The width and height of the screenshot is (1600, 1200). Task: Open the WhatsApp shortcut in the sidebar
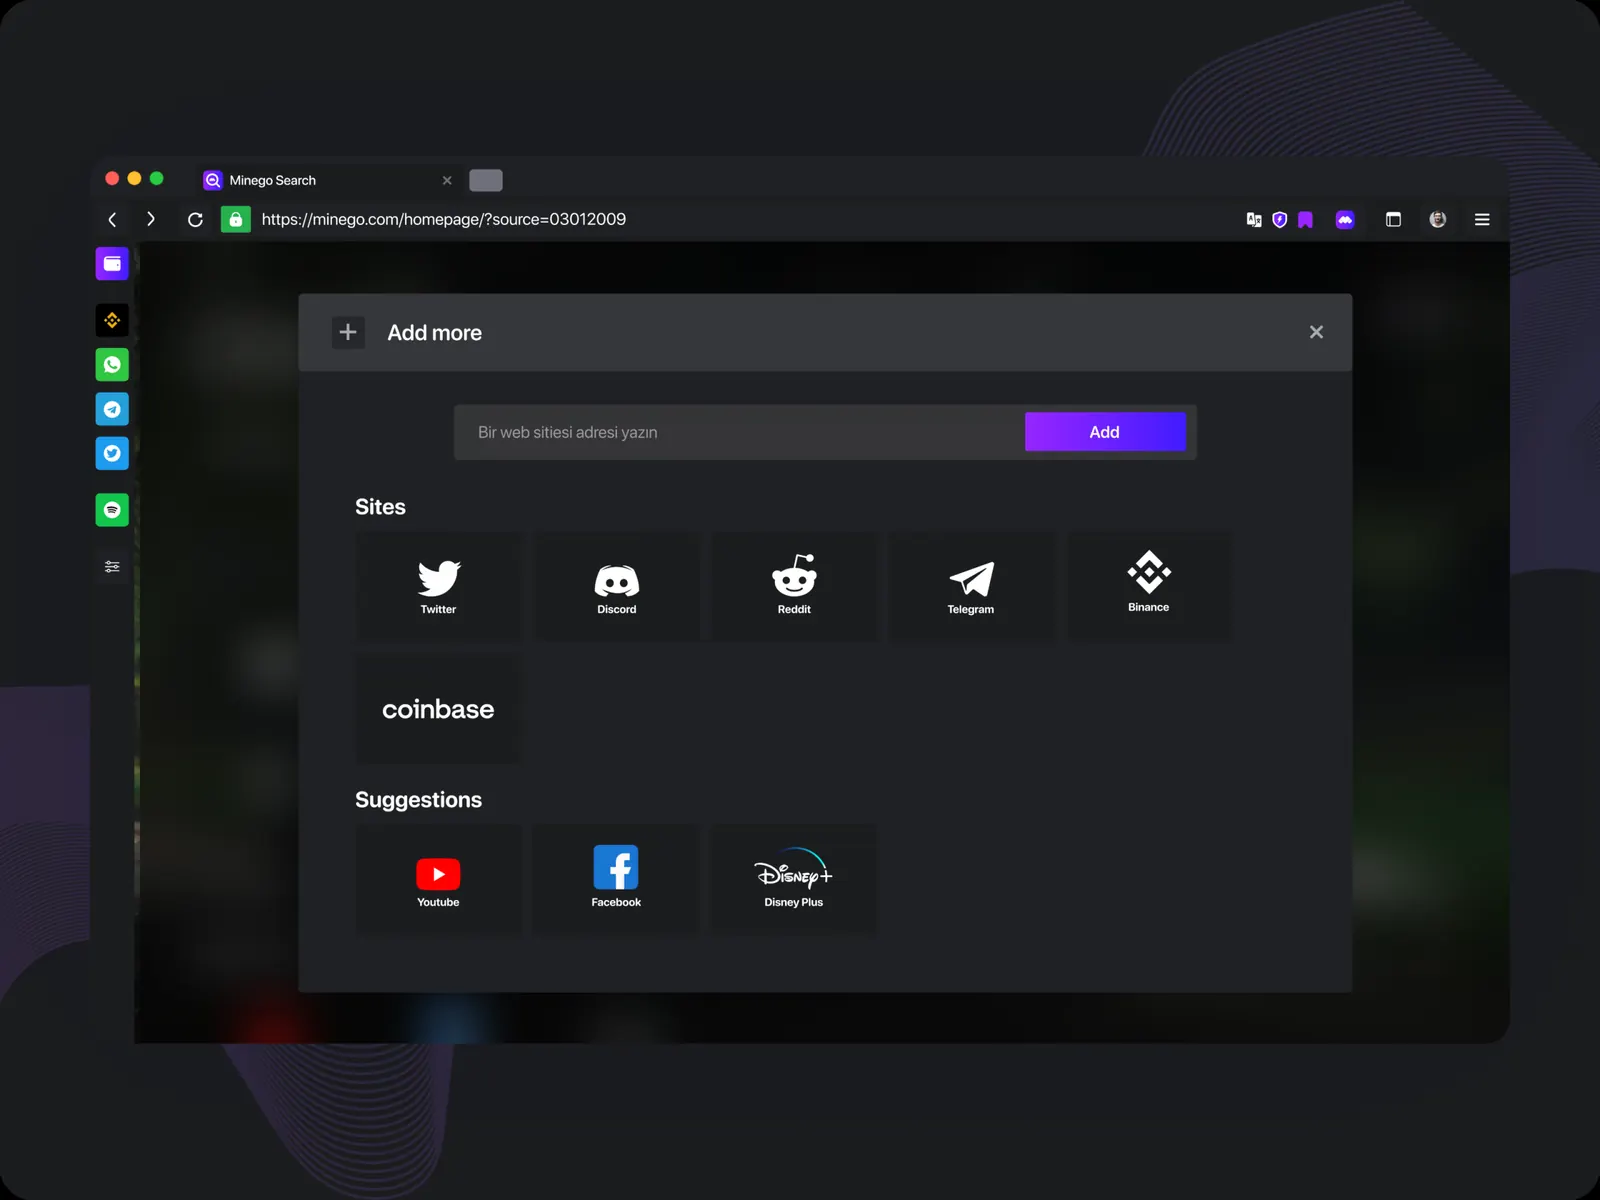click(x=112, y=365)
